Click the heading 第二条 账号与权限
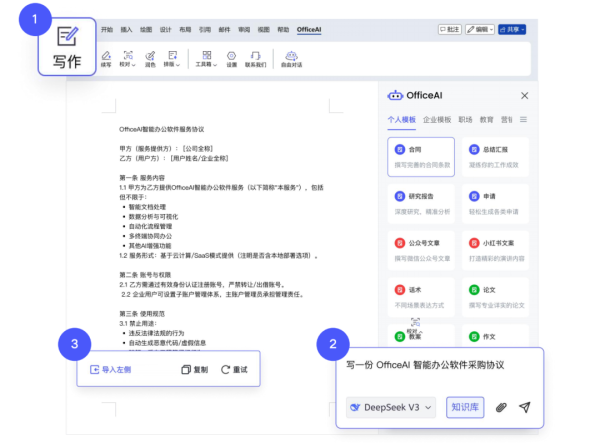Screen dimensions: 600x443 click(145, 275)
